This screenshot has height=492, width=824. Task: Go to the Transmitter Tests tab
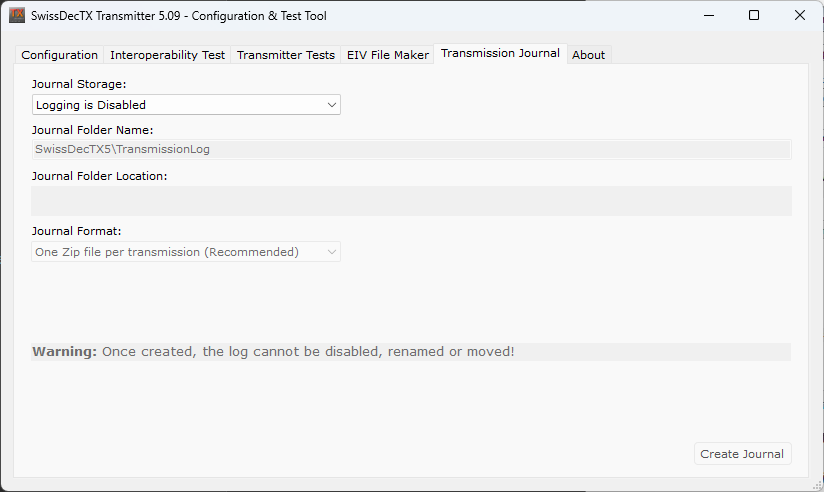click(x=286, y=55)
